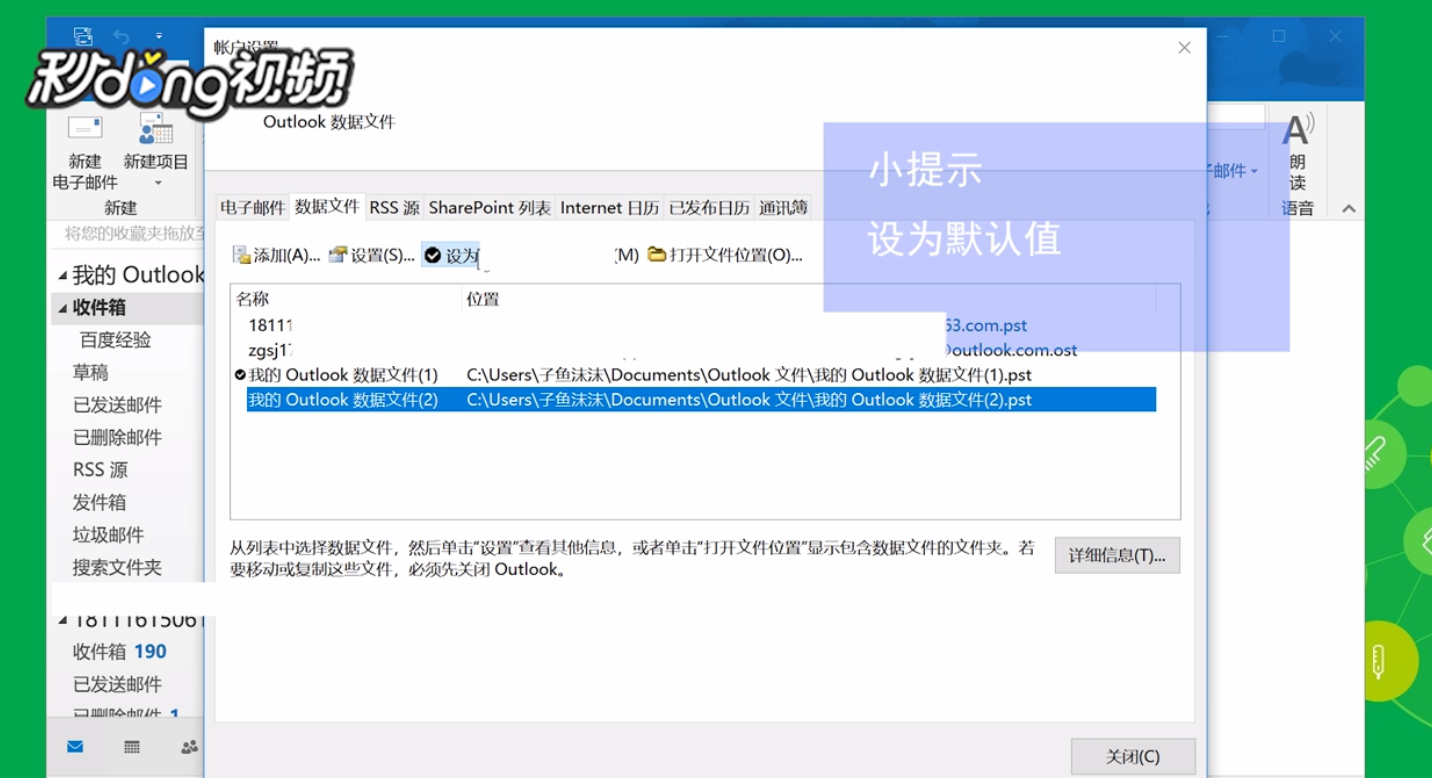Open the 垃圾邮件 folder
1432x778 pixels.
(x=108, y=535)
